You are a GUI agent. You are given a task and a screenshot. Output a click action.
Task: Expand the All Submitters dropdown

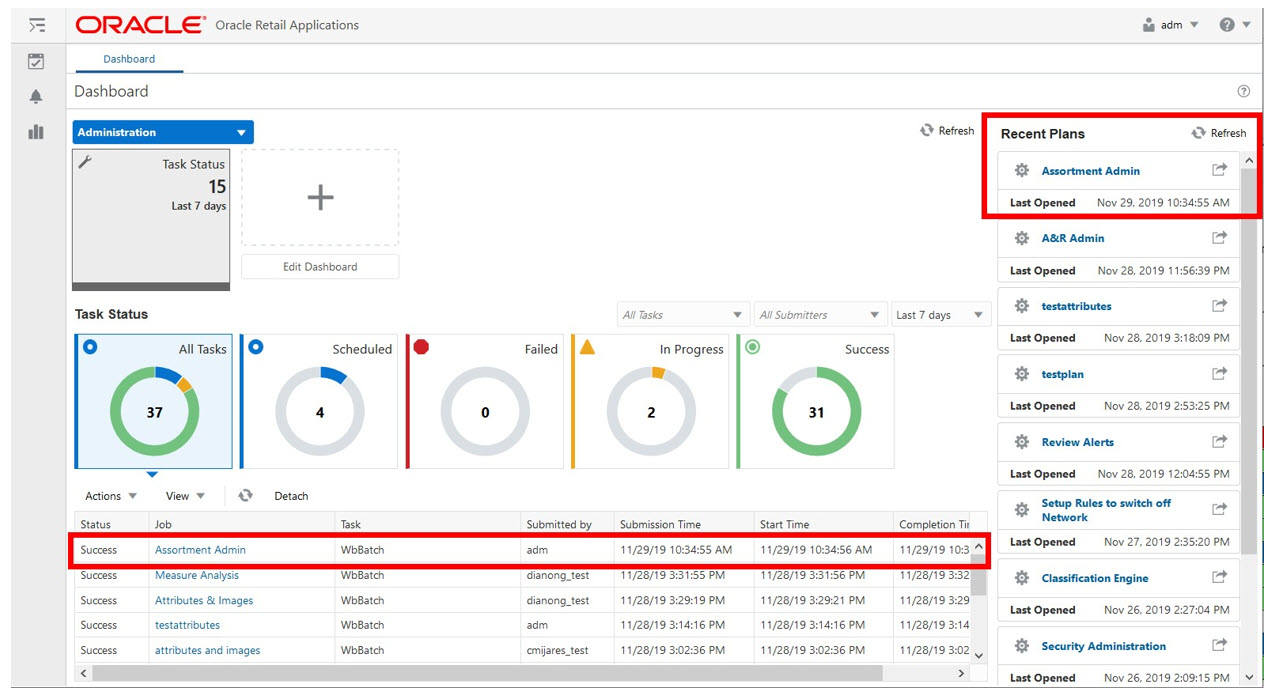point(820,315)
